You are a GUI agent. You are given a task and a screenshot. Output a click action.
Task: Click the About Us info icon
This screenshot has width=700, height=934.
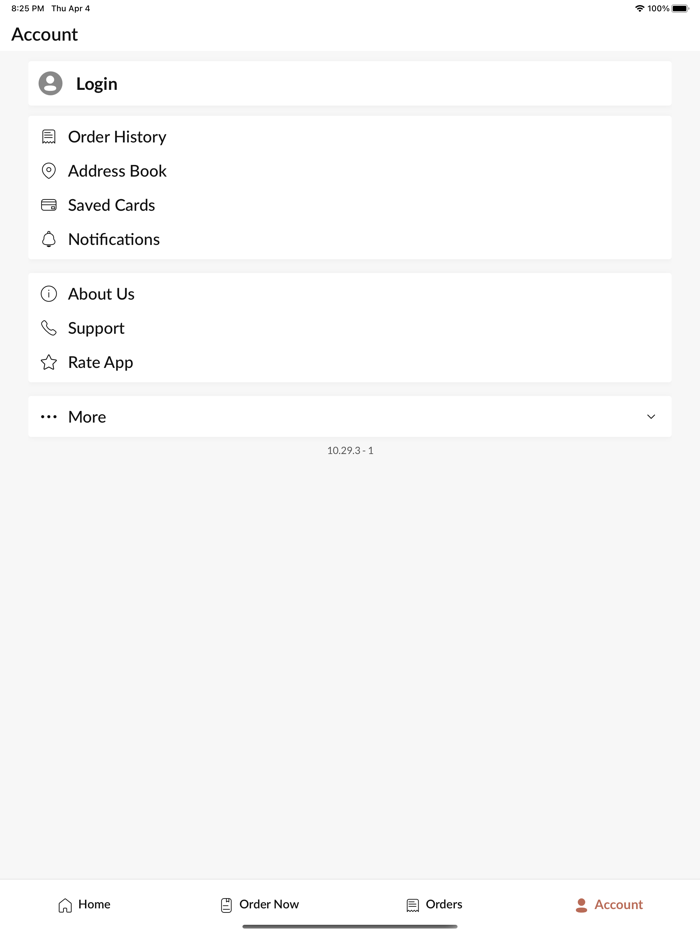(49, 294)
